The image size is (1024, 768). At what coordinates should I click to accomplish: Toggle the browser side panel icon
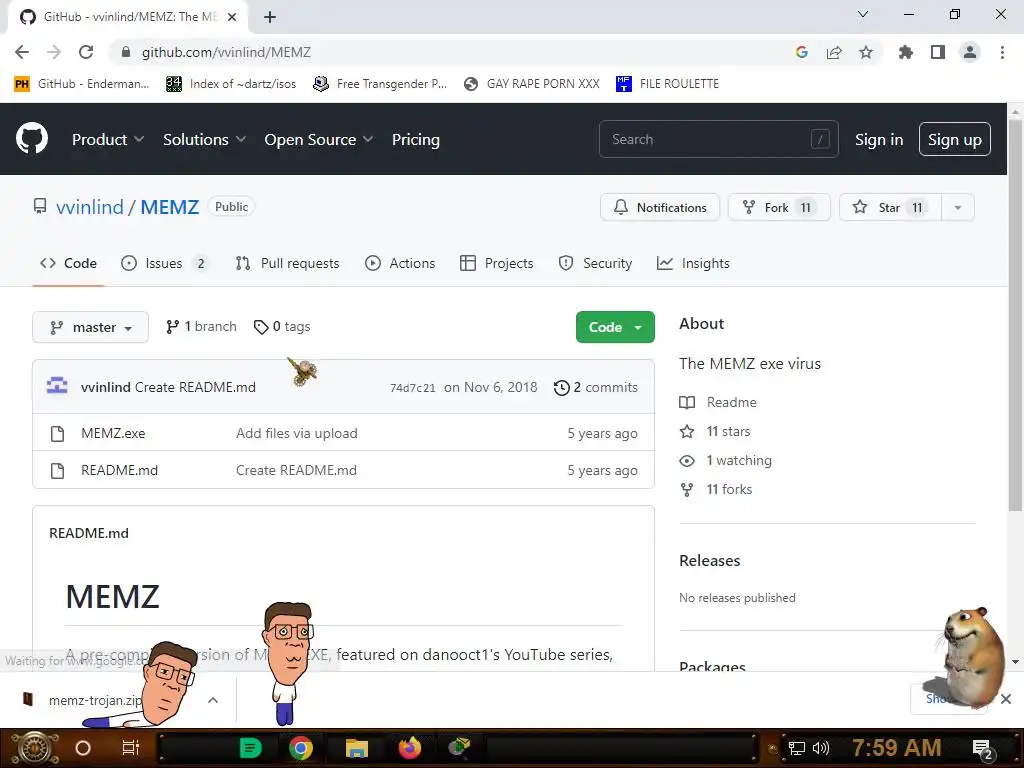938,52
